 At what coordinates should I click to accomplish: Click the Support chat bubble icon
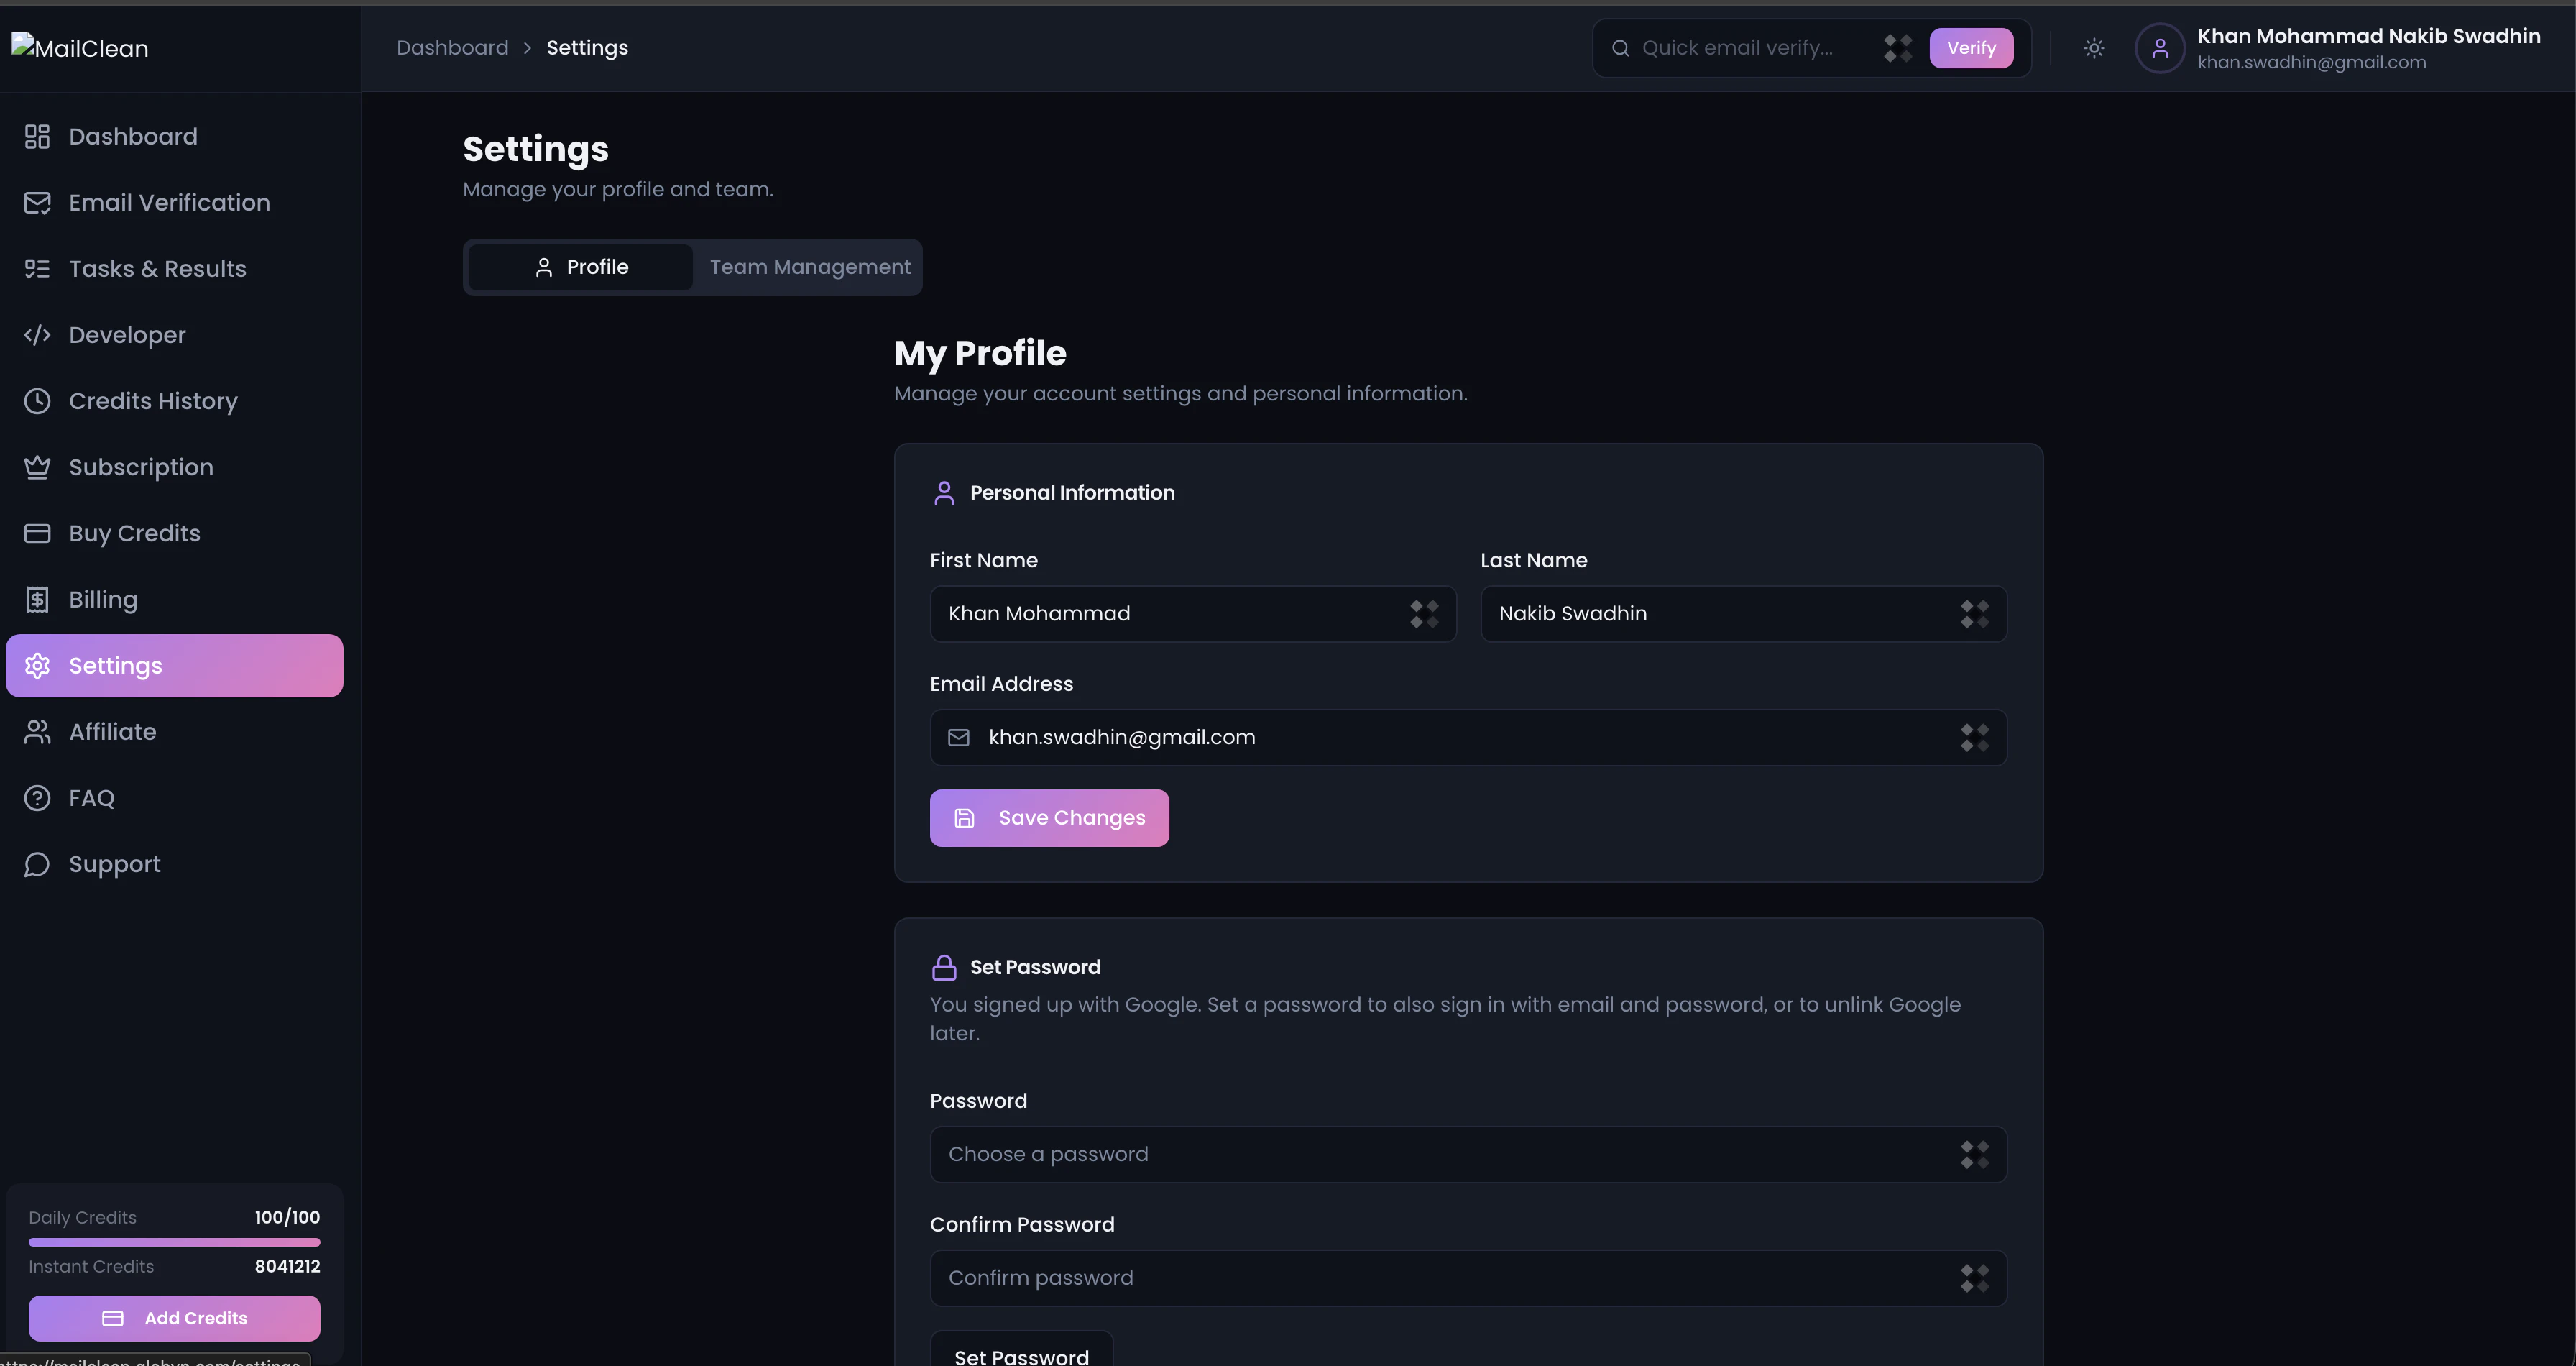(x=37, y=864)
